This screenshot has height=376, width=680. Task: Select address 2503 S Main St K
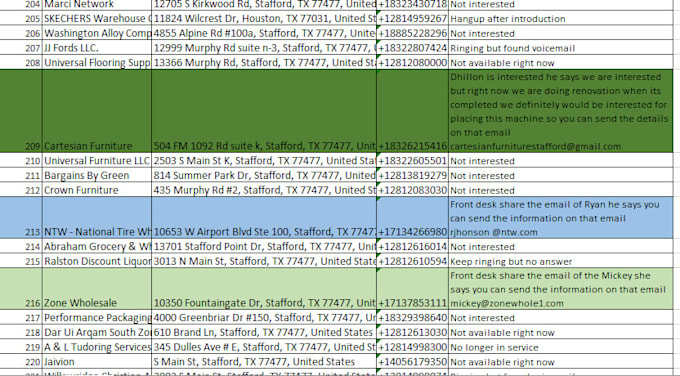click(x=264, y=160)
